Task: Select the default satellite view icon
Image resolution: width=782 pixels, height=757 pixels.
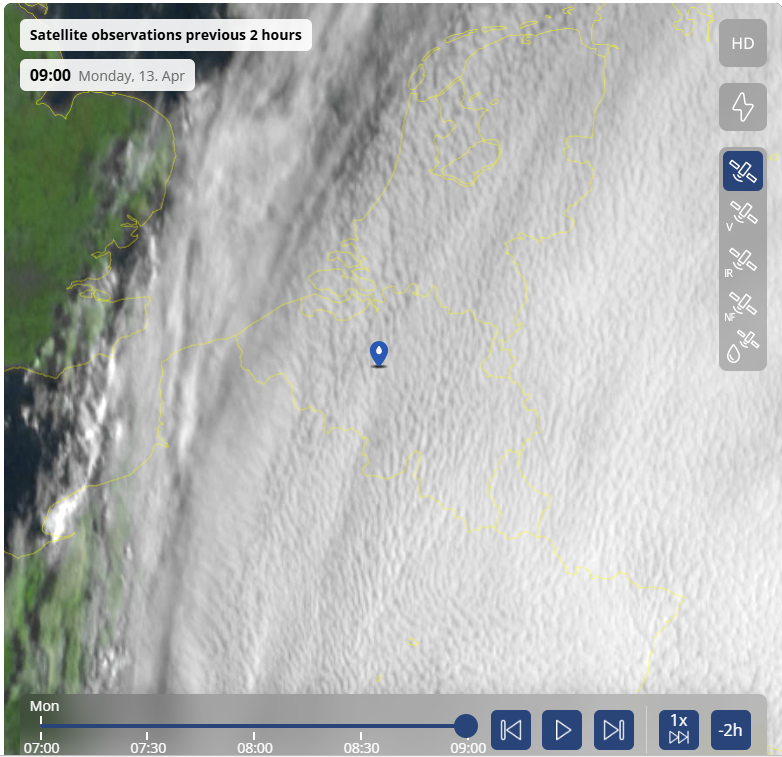Action: pyautogui.click(x=742, y=171)
